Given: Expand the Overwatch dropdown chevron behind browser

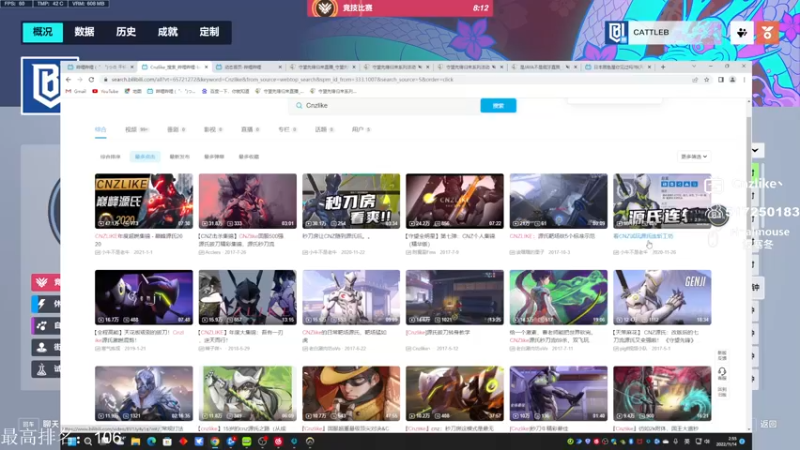Looking at the screenshot, I should [x=755, y=150].
